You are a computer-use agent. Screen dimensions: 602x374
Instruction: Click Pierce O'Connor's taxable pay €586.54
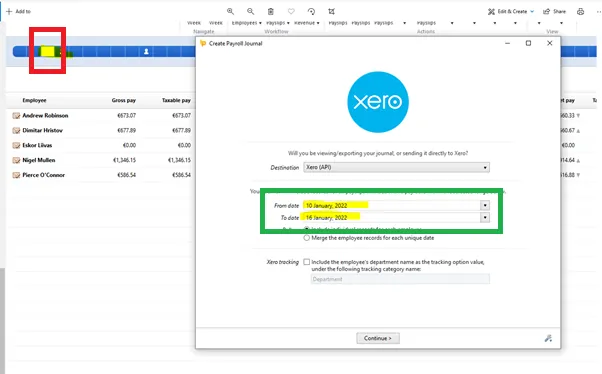182,175
